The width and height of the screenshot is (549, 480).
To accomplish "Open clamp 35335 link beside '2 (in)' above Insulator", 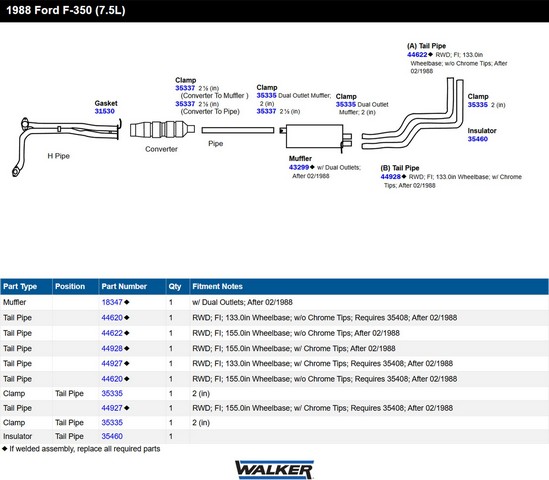I will point(478,105).
